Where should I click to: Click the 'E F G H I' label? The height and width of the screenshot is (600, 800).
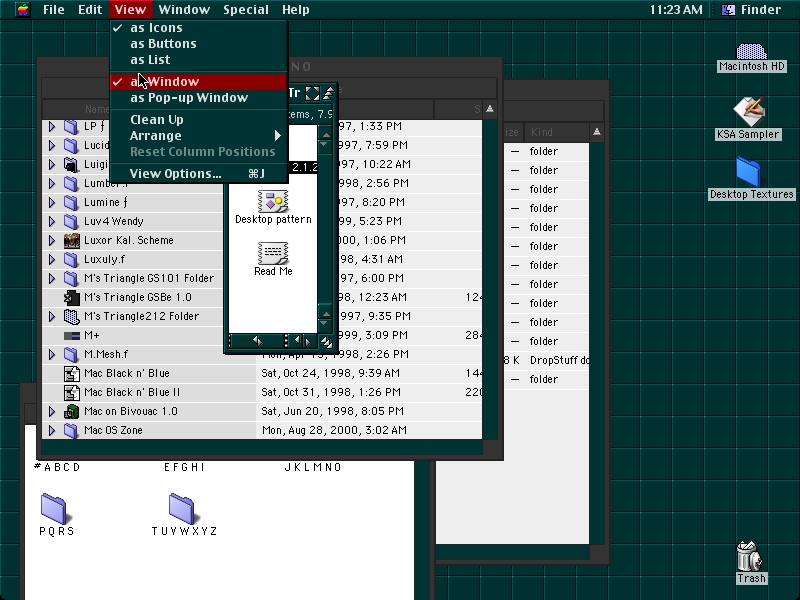coord(184,467)
